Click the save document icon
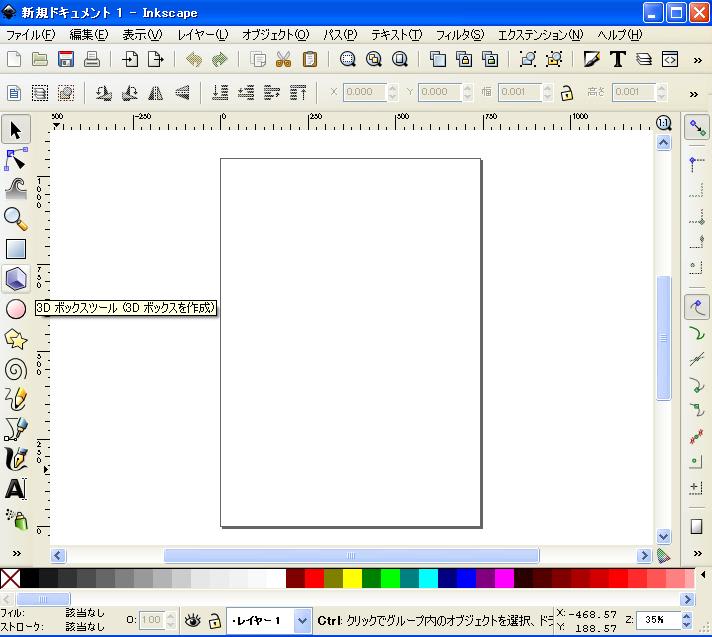This screenshot has width=712, height=637. [66, 59]
